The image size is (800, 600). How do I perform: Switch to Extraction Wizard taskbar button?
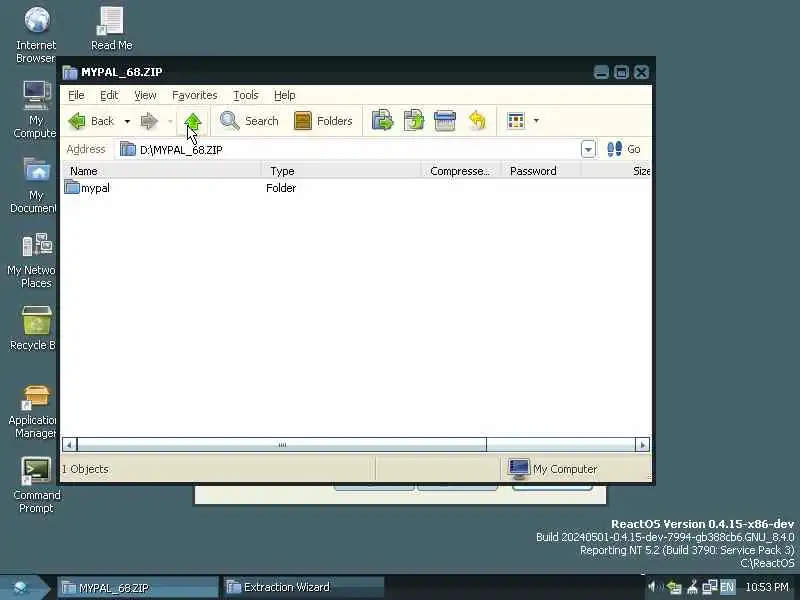click(x=303, y=587)
